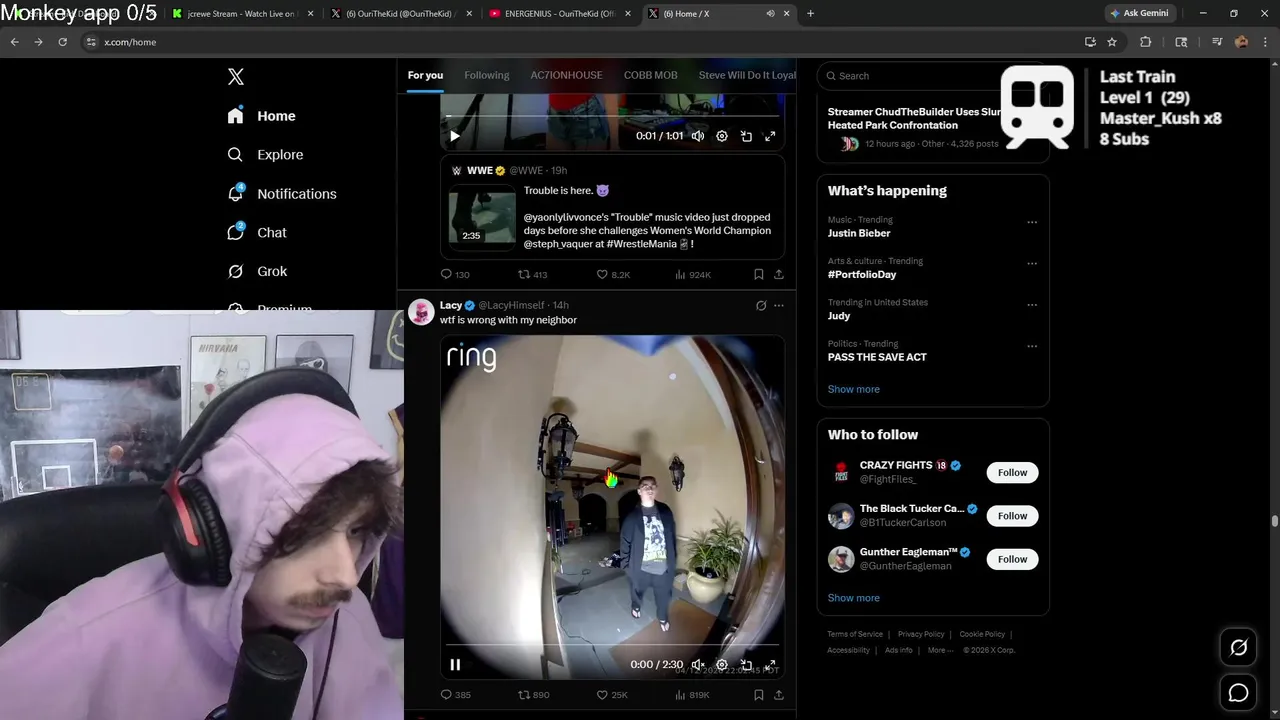Open Grok in the sidebar
1280x720 pixels.
click(257, 271)
